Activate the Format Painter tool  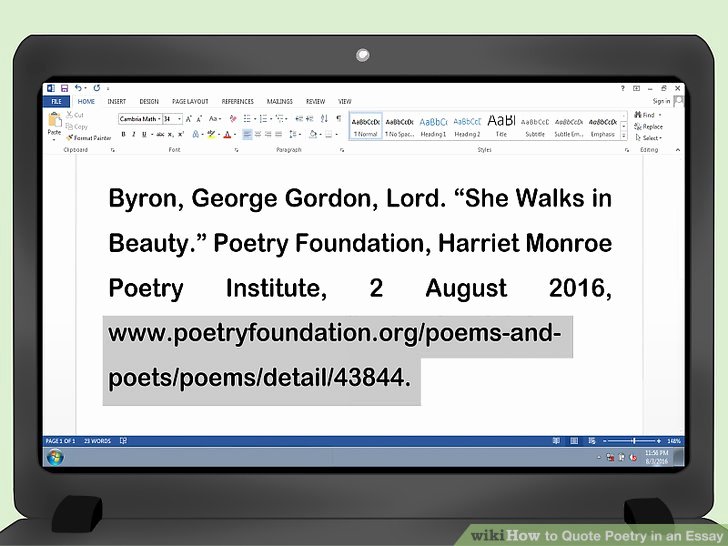[89, 138]
